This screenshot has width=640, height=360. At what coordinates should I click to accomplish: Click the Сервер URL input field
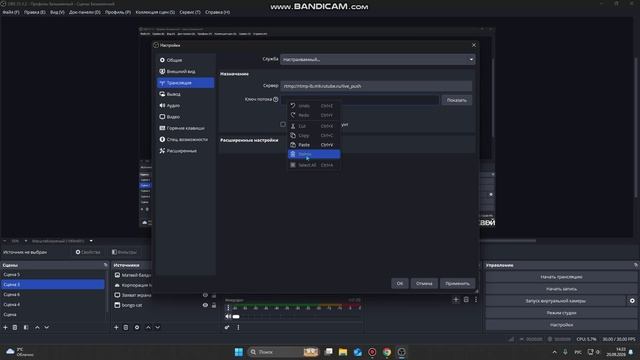click(376, 86)
